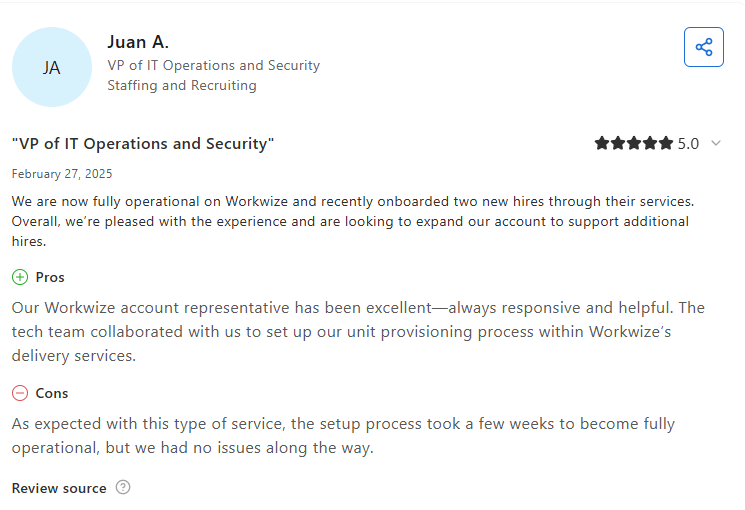Click the Cons section label

coord(52,393)
